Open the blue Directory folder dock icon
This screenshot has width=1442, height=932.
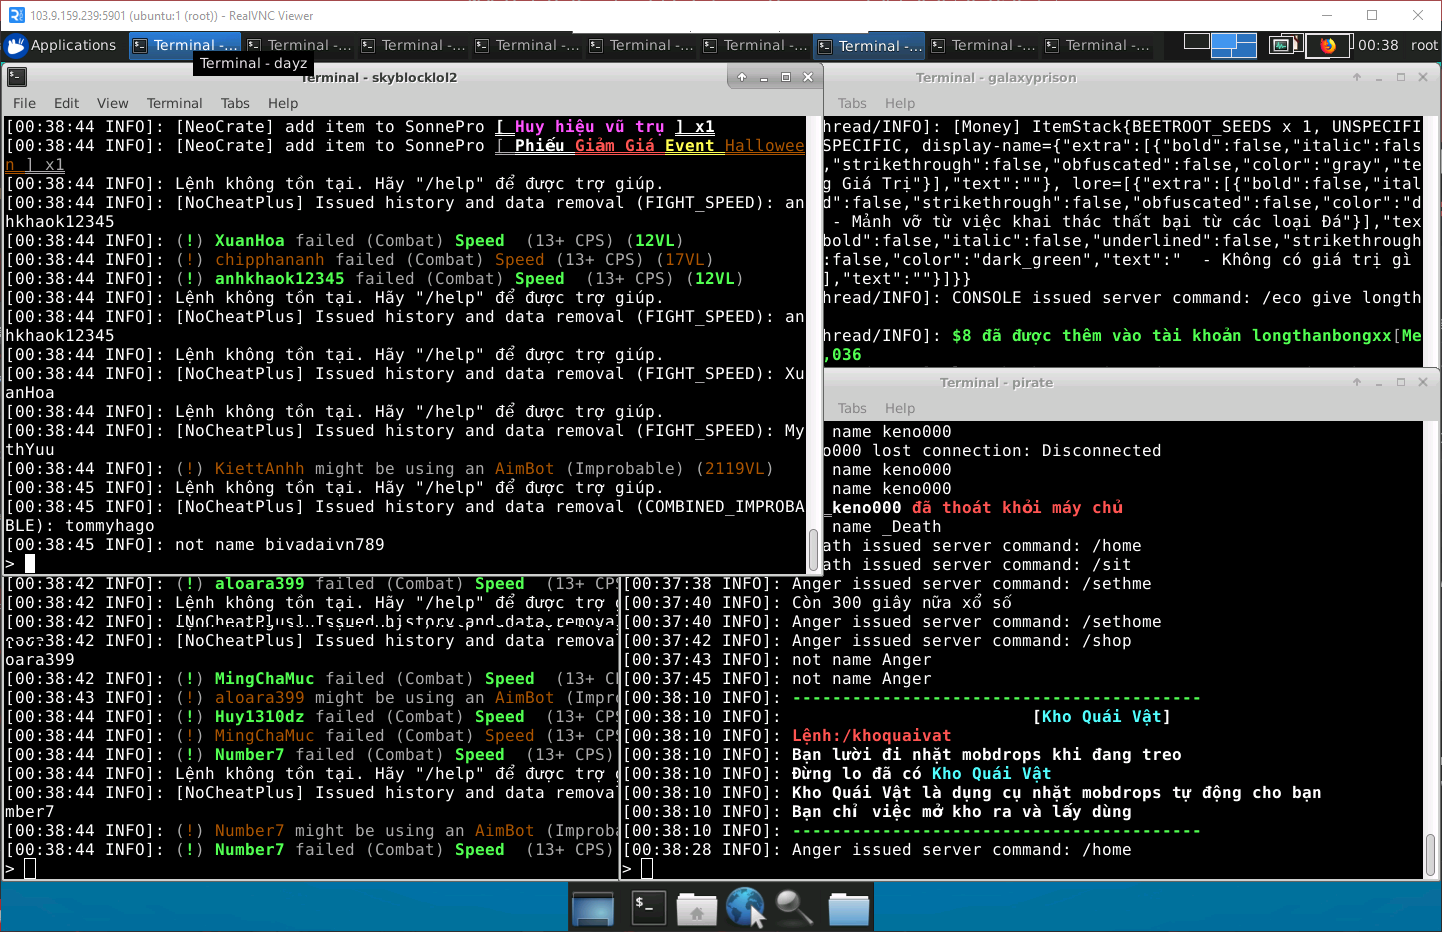848,908
